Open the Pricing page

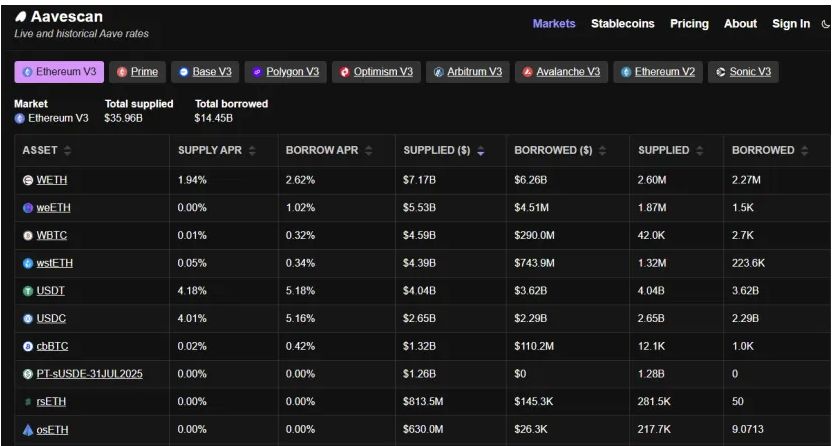[689, 24]
